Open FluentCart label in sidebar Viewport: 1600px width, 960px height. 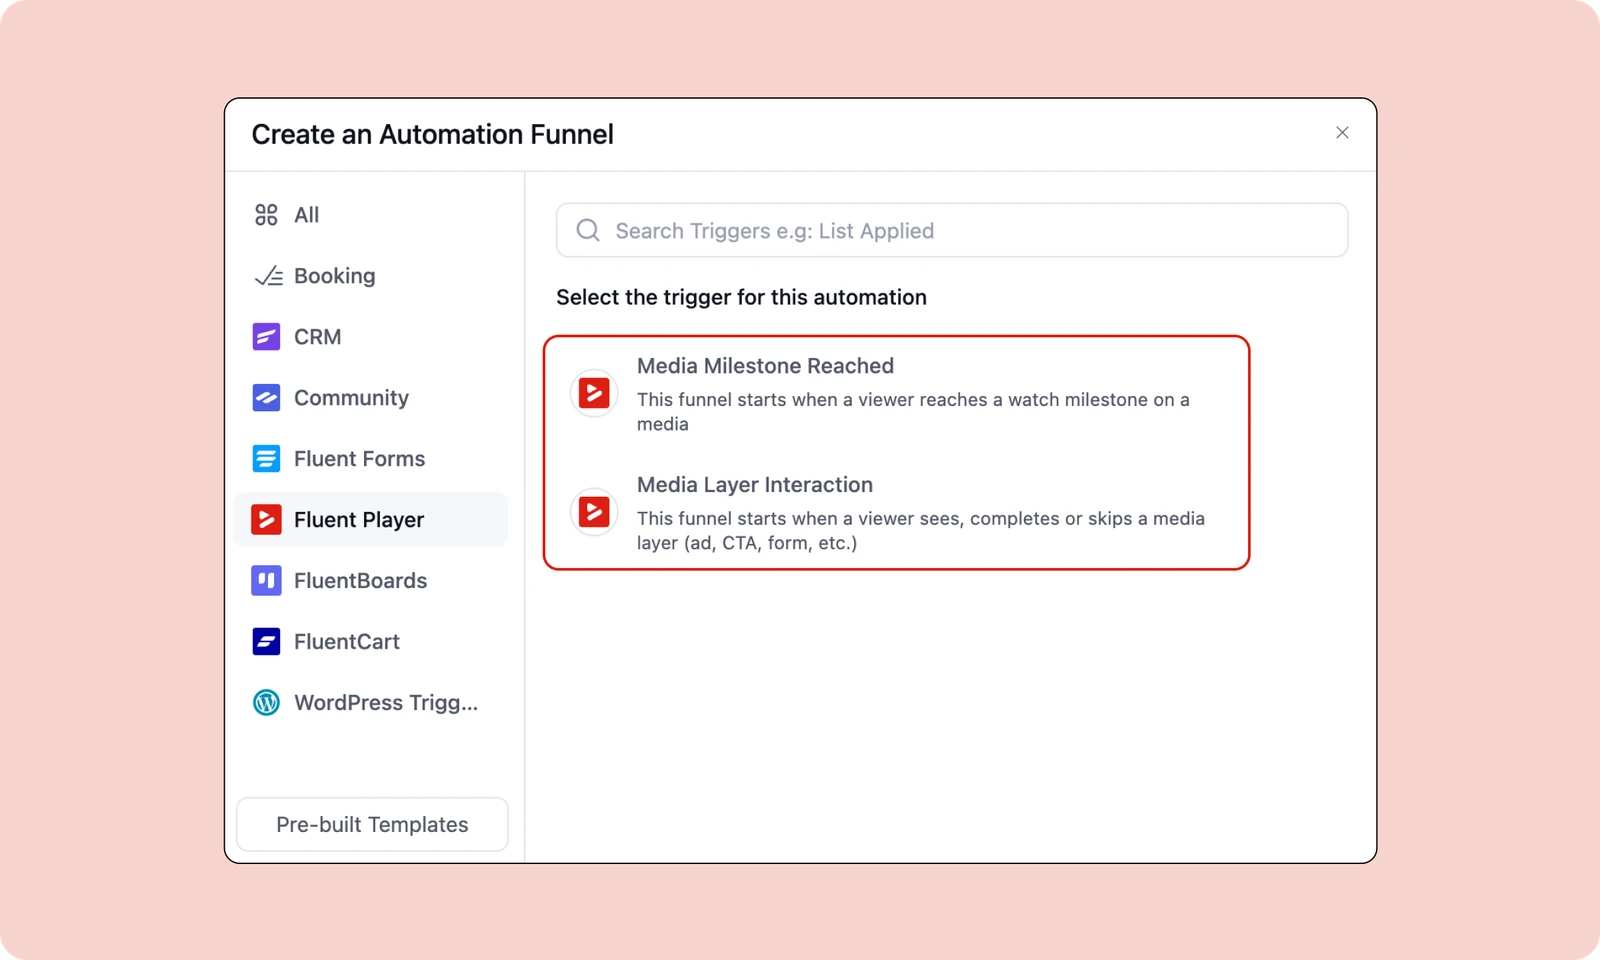tap(347, 642)
